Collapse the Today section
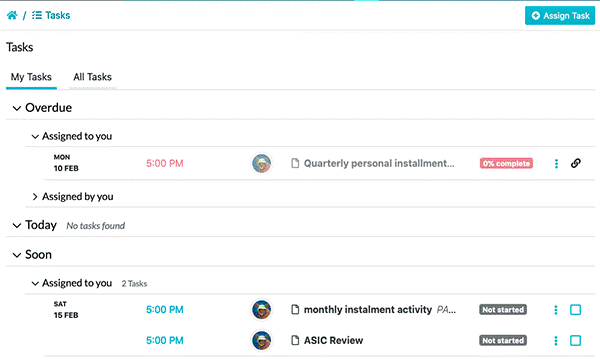Image resolution: width=600 pixels, height=362 pixels. pos(16,225)
